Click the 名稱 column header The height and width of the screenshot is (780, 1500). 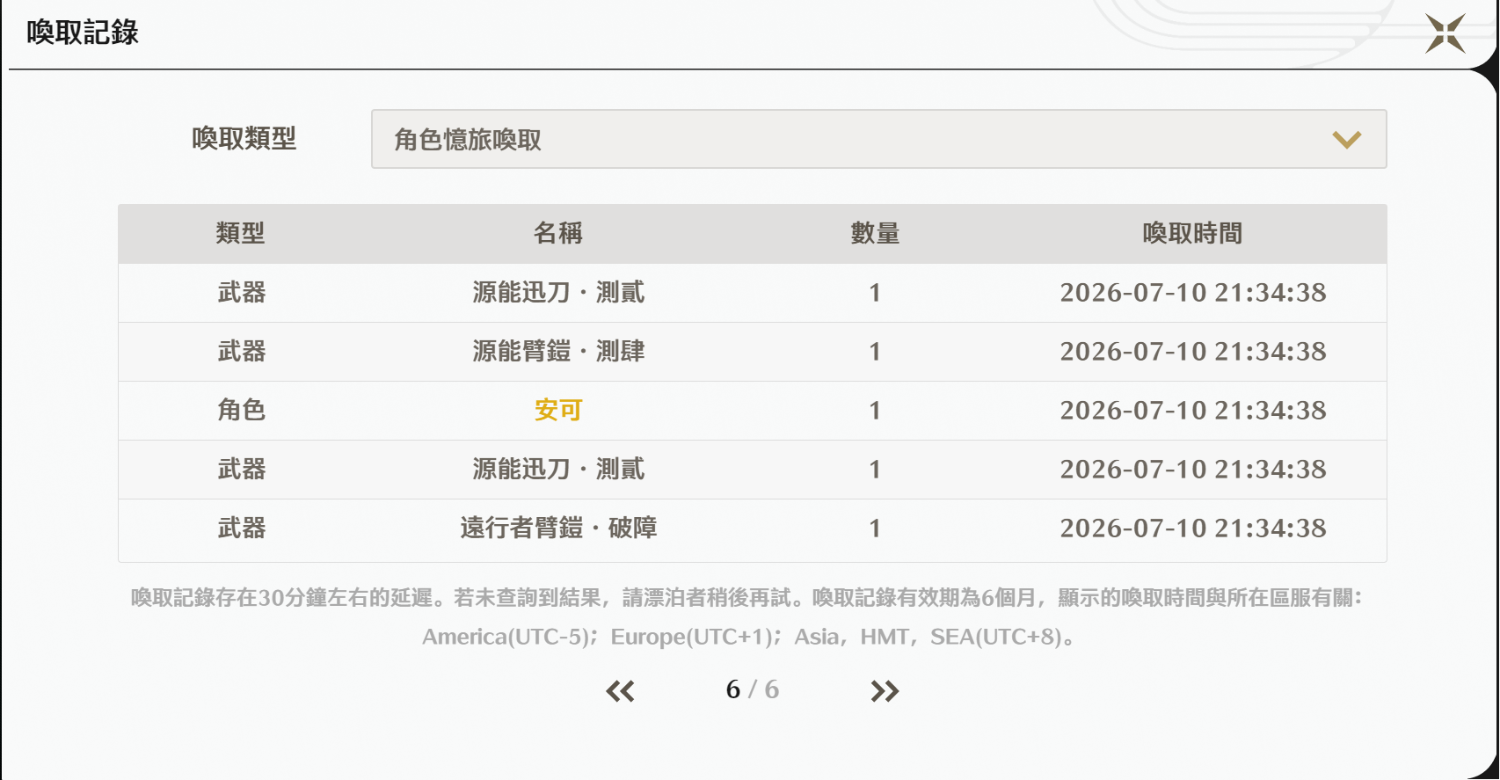pyautogui.click(x=558, y=234)
